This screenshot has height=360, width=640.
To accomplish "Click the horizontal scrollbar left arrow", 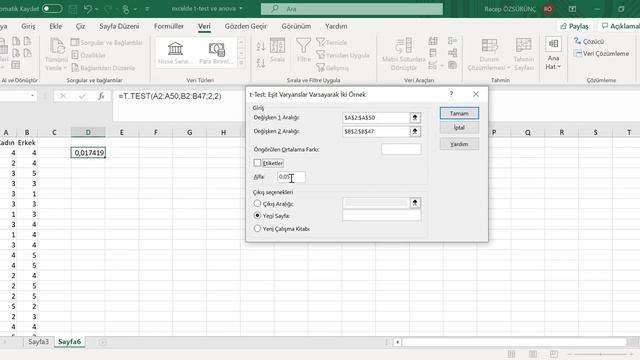I will click(397, 342).
